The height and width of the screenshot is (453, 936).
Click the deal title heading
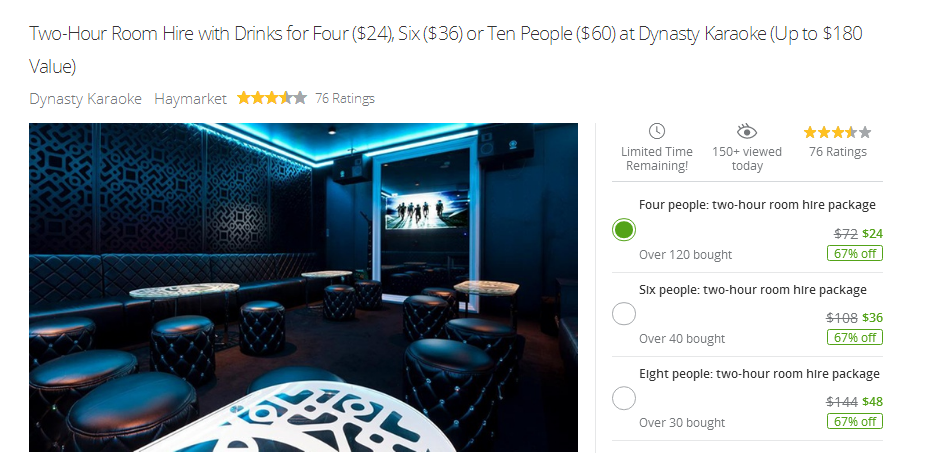point(446,50)
